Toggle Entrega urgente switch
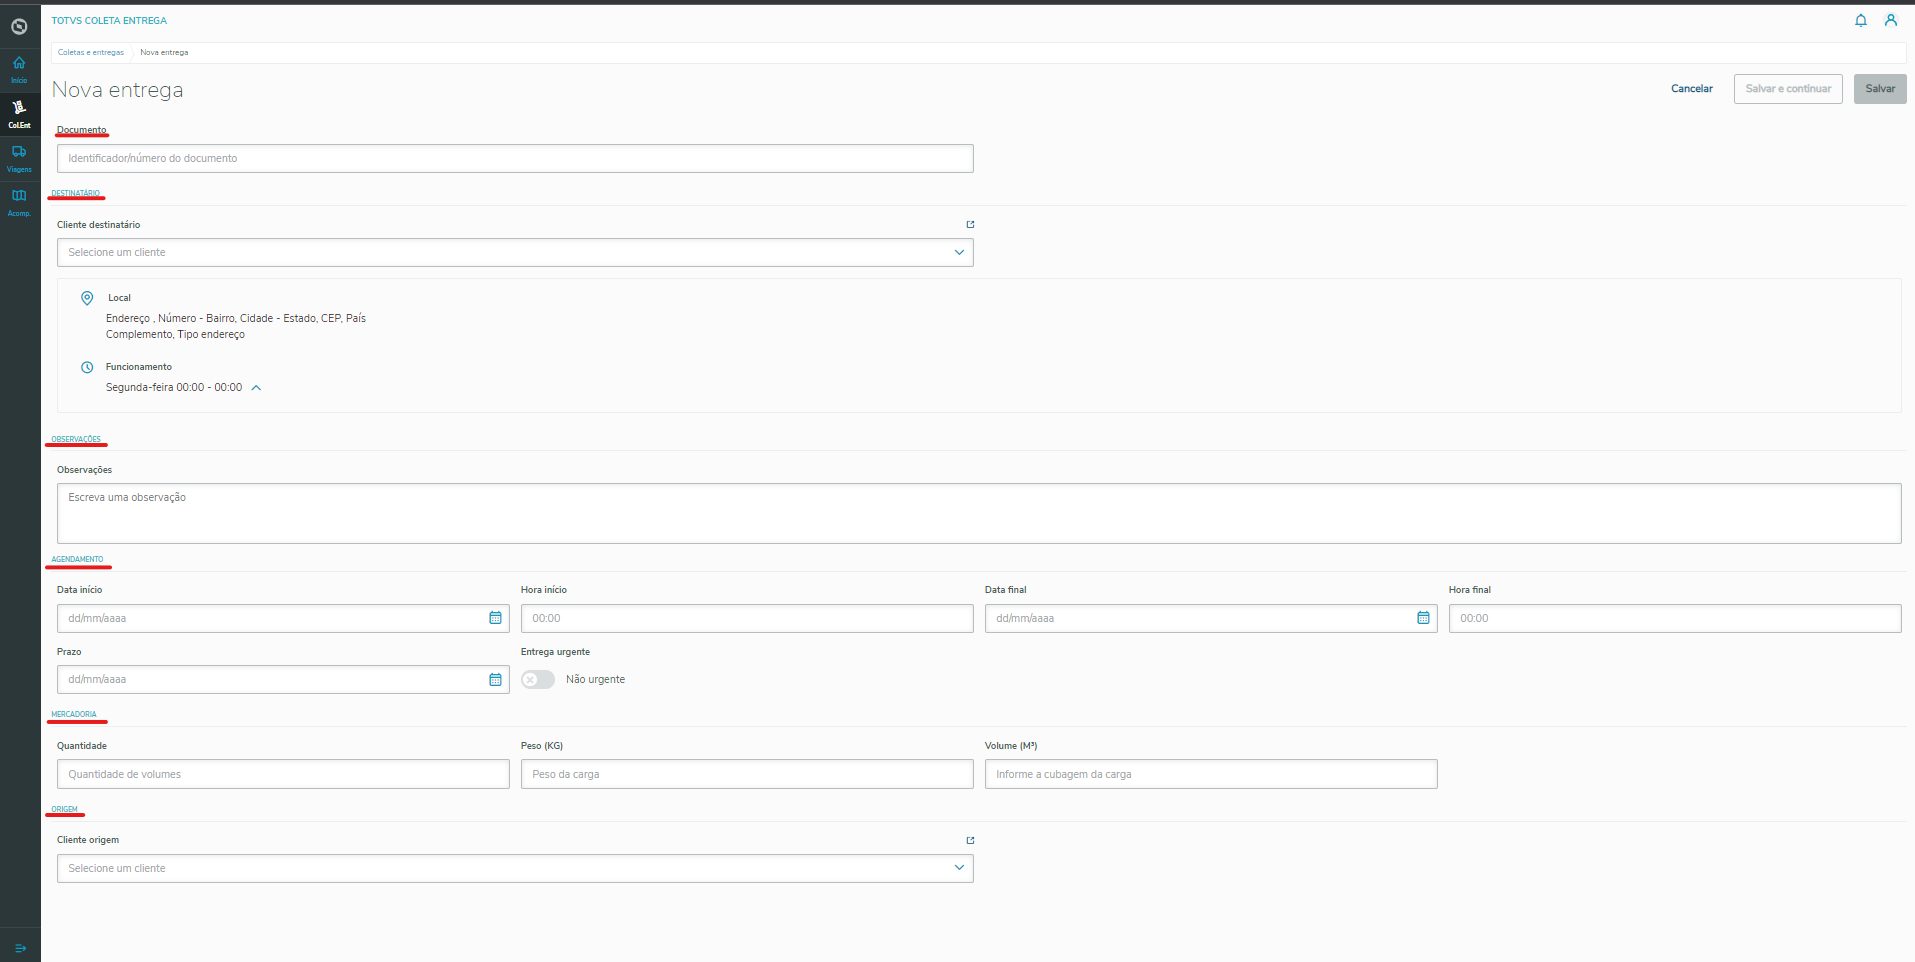 tap(538, 680)
